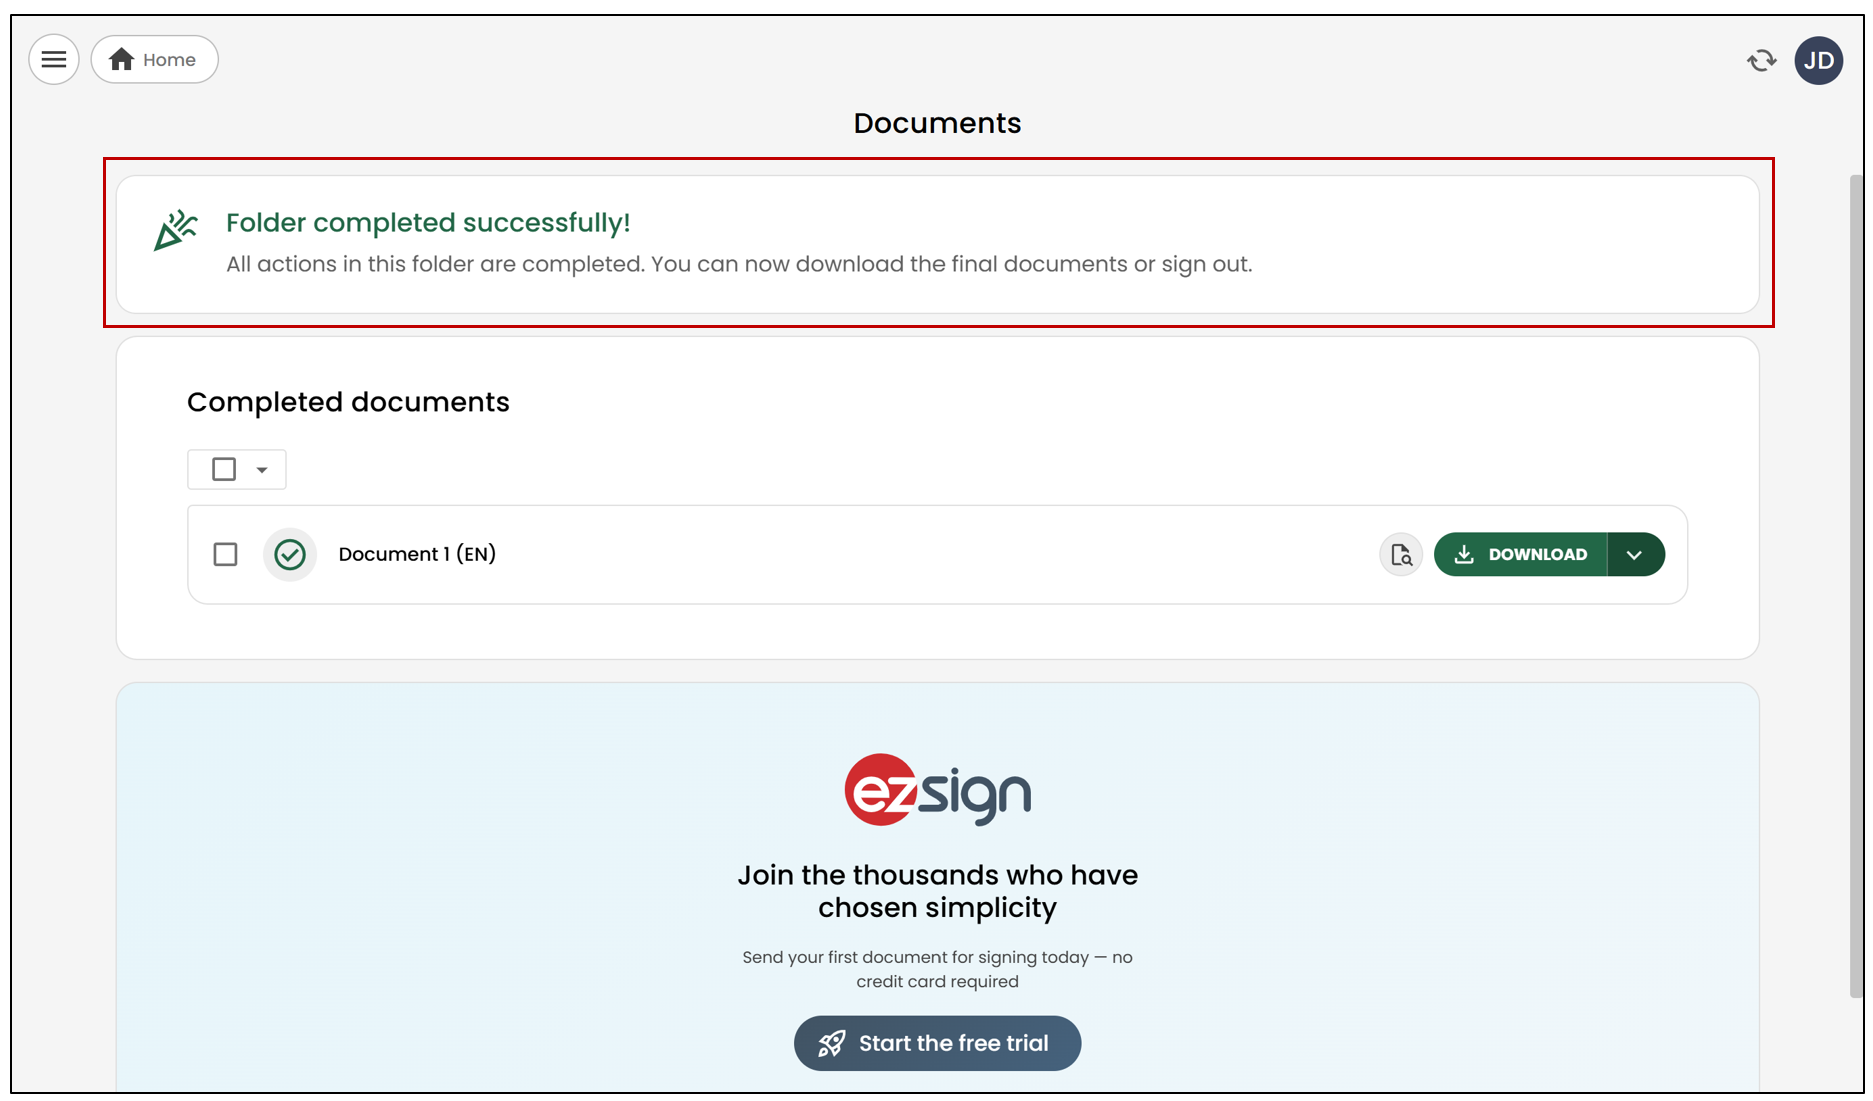Click the party popper celebration icon
Image resolution: width=1873 pixels, height=1101 pixels.
click(x=176, y=230)
